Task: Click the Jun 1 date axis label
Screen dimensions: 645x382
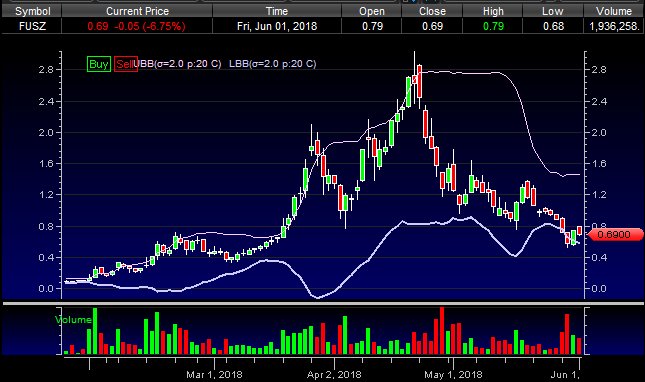Action: (565, 375)
